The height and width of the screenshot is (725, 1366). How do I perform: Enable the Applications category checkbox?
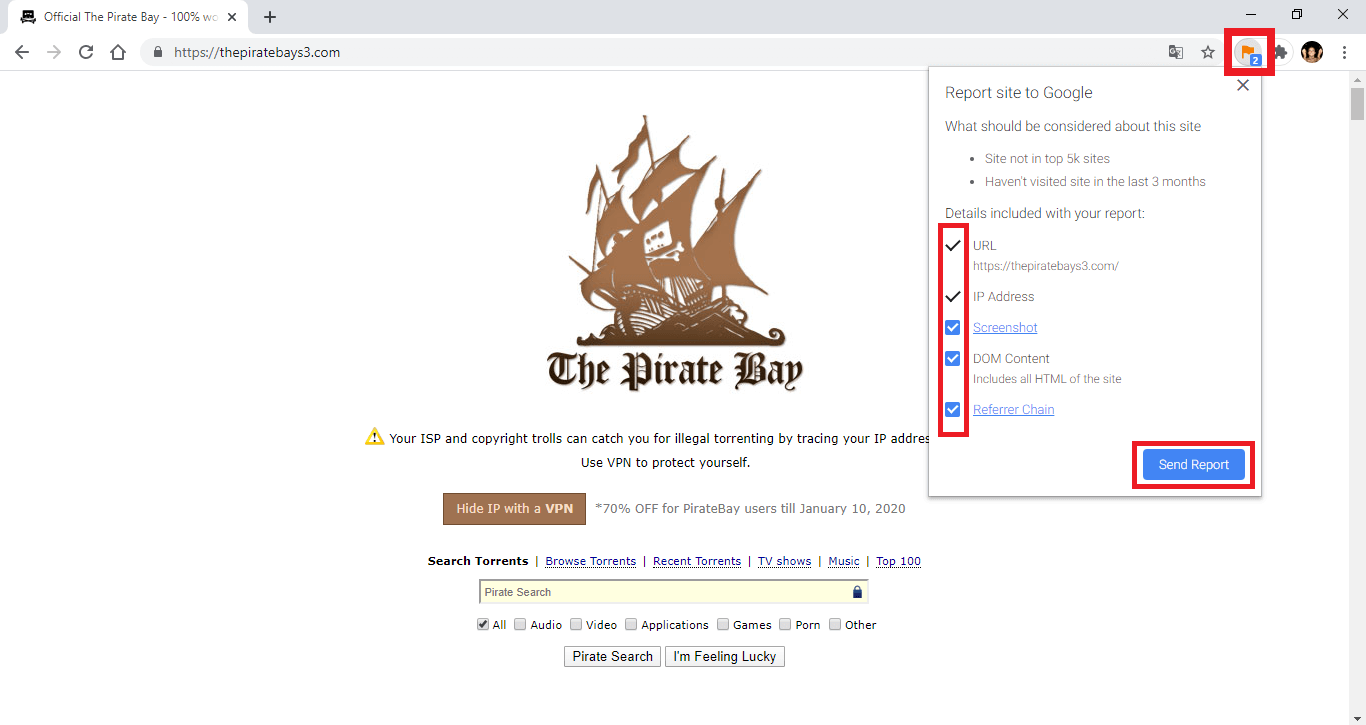[x=631, y=624]
